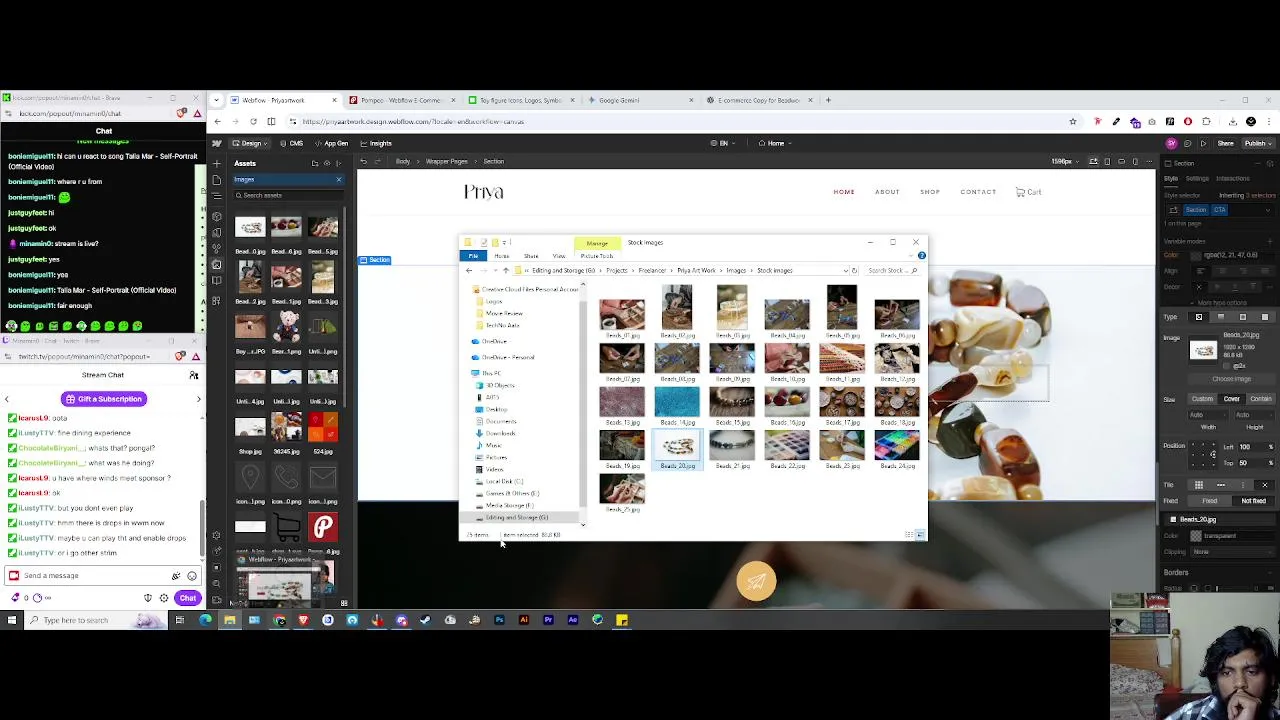Reload the Webflow page in the browser
The height and width of the screenshot is (720, 1280).
click(x=253, y=122)
